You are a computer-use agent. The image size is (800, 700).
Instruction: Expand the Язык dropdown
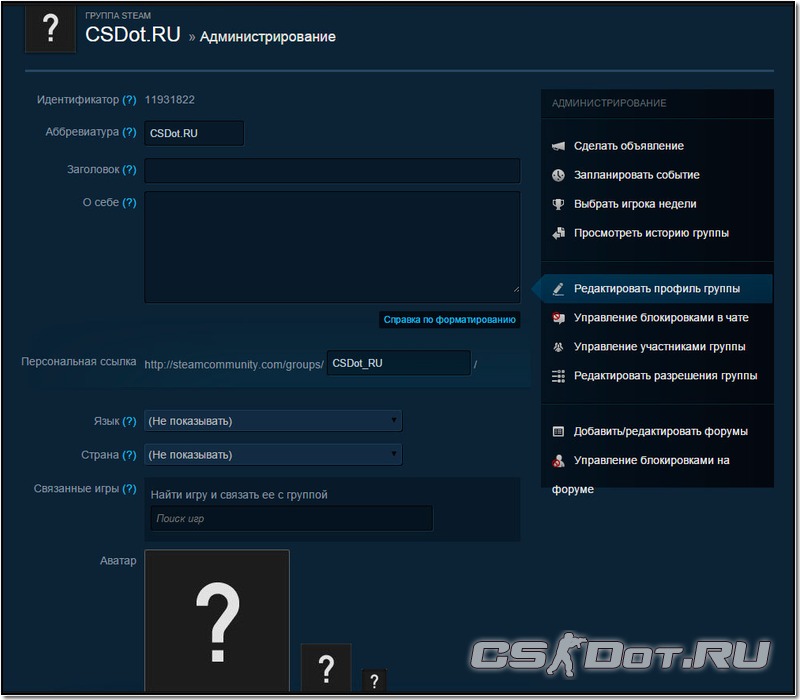pyautogui.click(x=273, y=421)
